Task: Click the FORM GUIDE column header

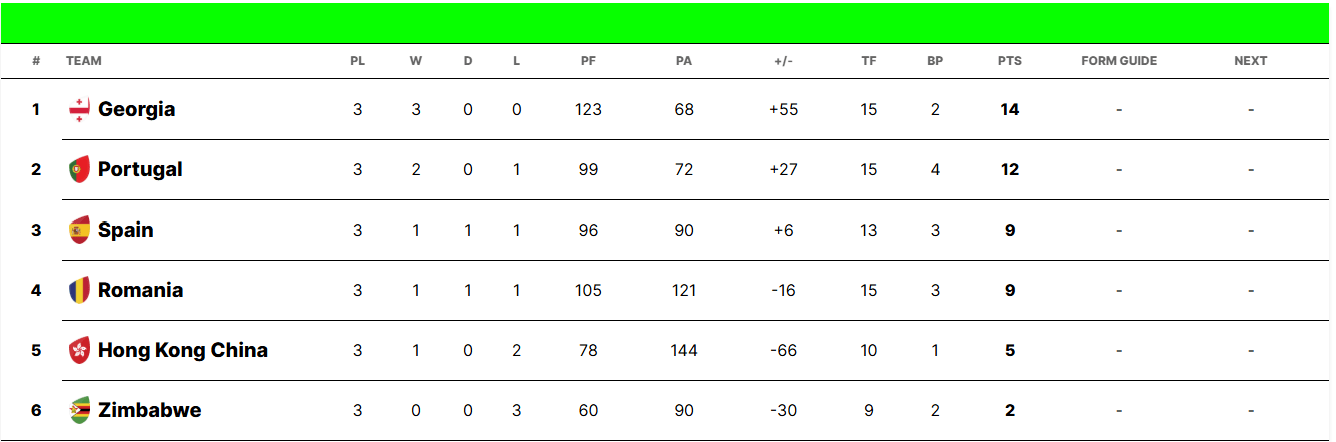Action: [1119, 61]
